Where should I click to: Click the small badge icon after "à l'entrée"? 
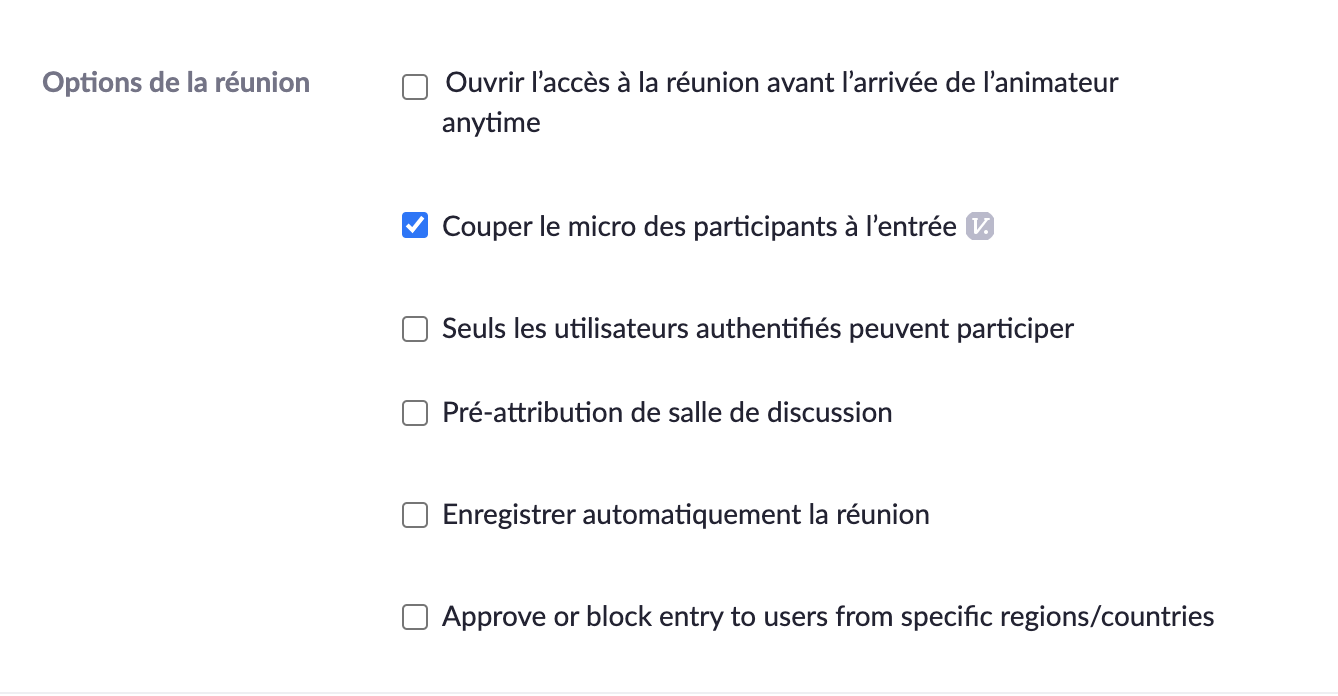pyautogui.click(x=980, y=228)
